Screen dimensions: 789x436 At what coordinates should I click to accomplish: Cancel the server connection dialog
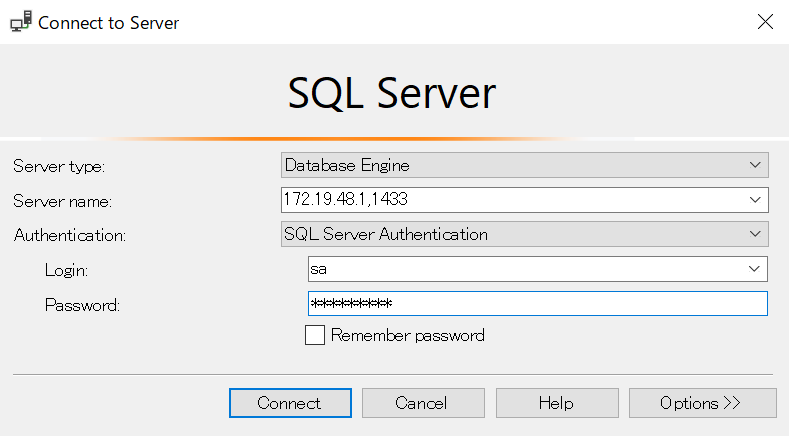point(421,403)
